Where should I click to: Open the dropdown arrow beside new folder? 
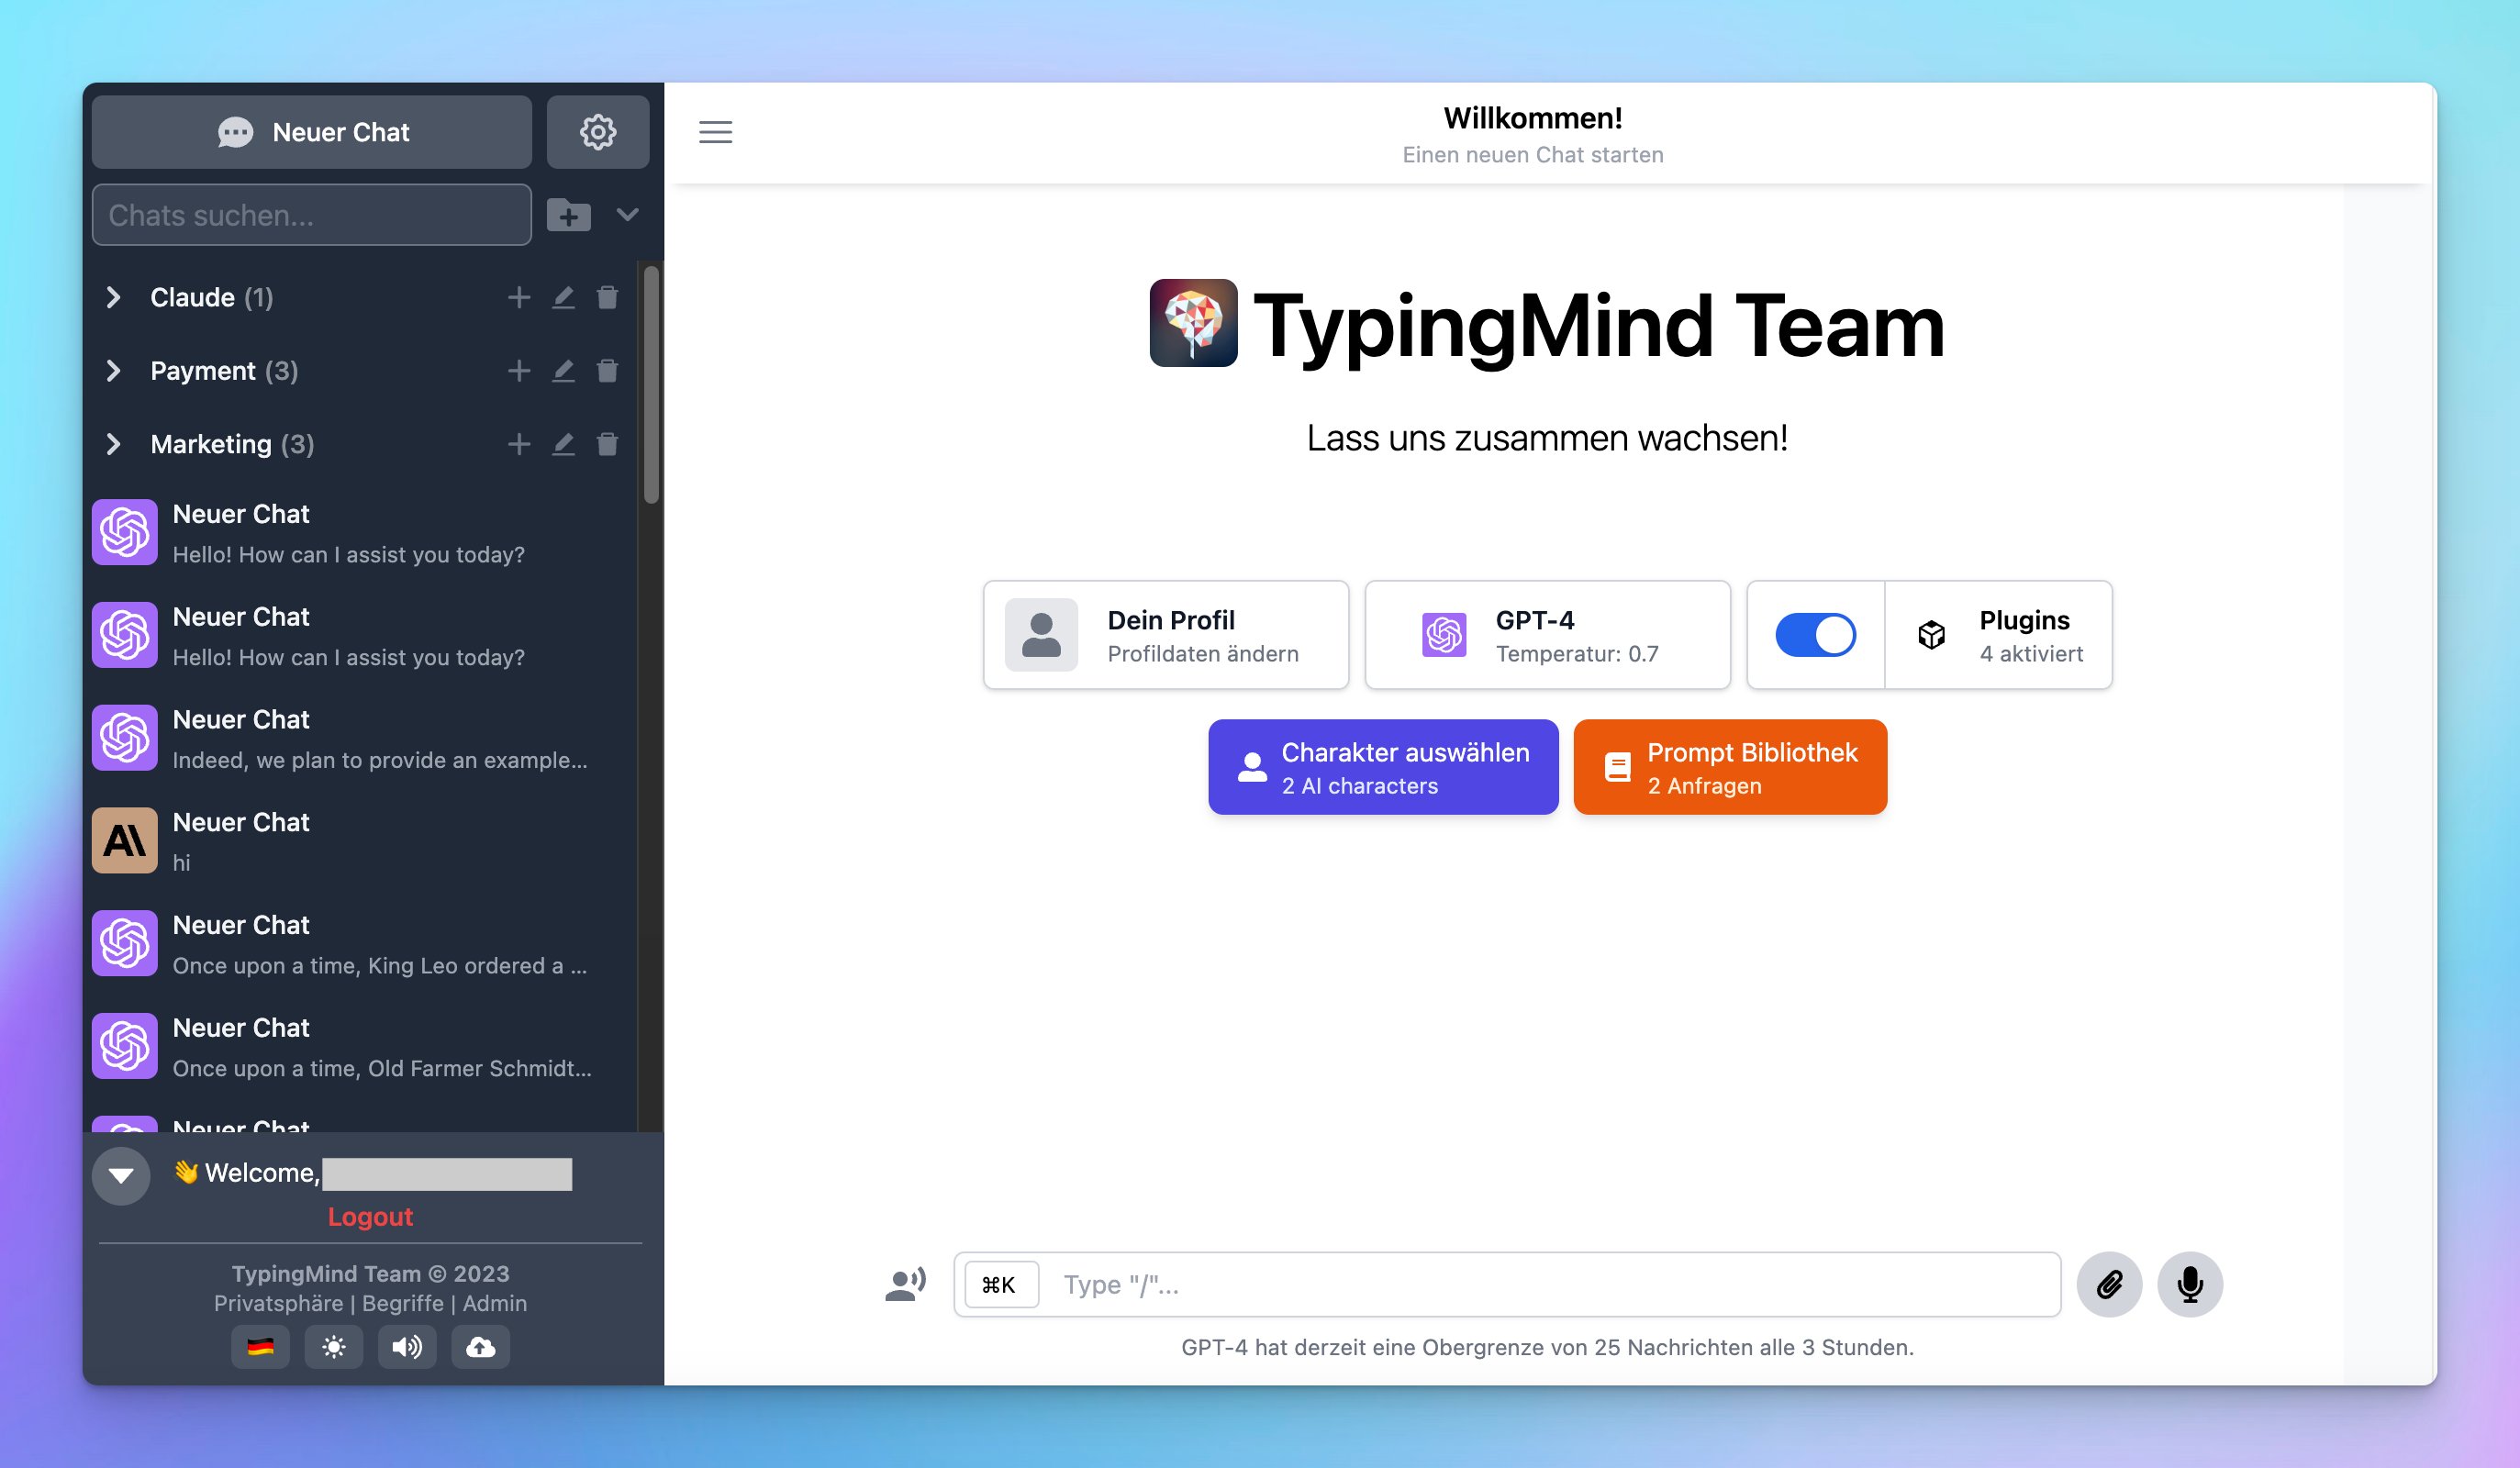pos(627,215)
